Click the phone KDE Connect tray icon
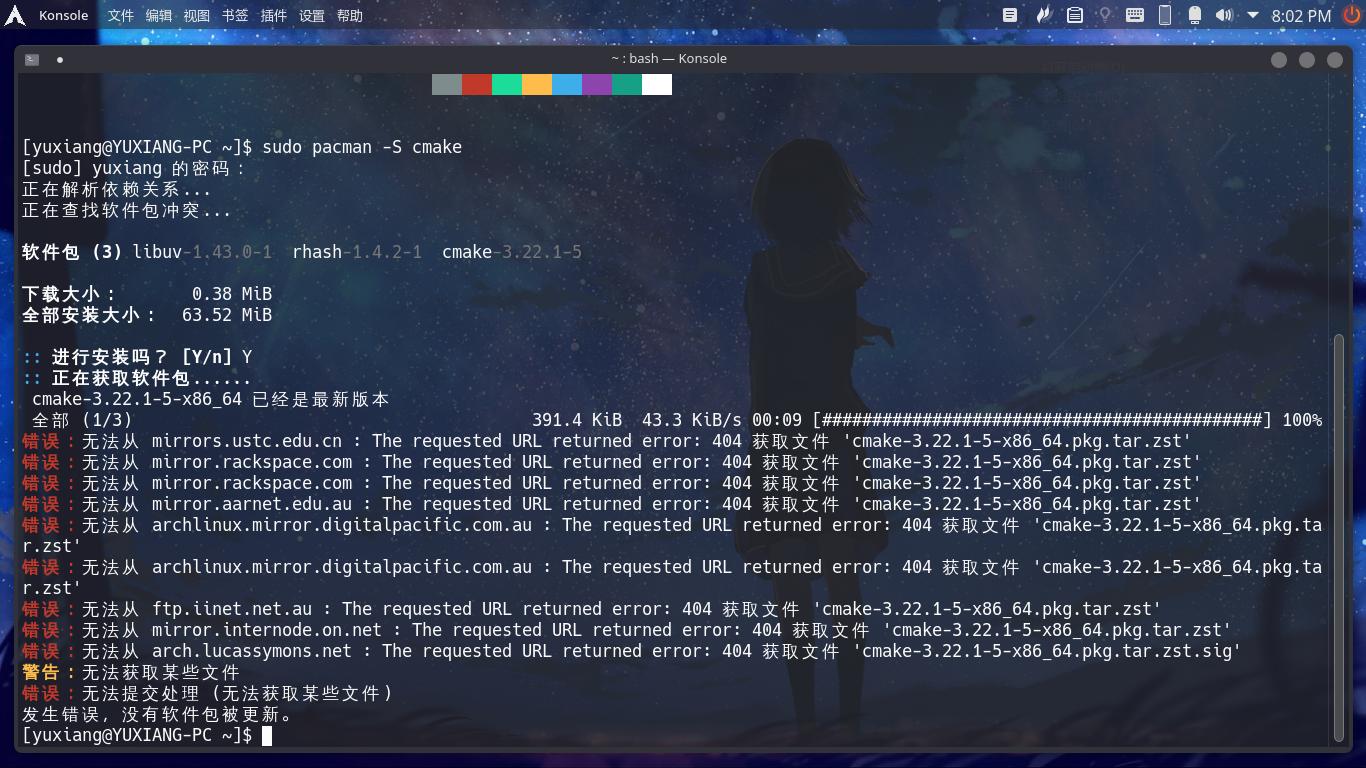 point(1165,15)
